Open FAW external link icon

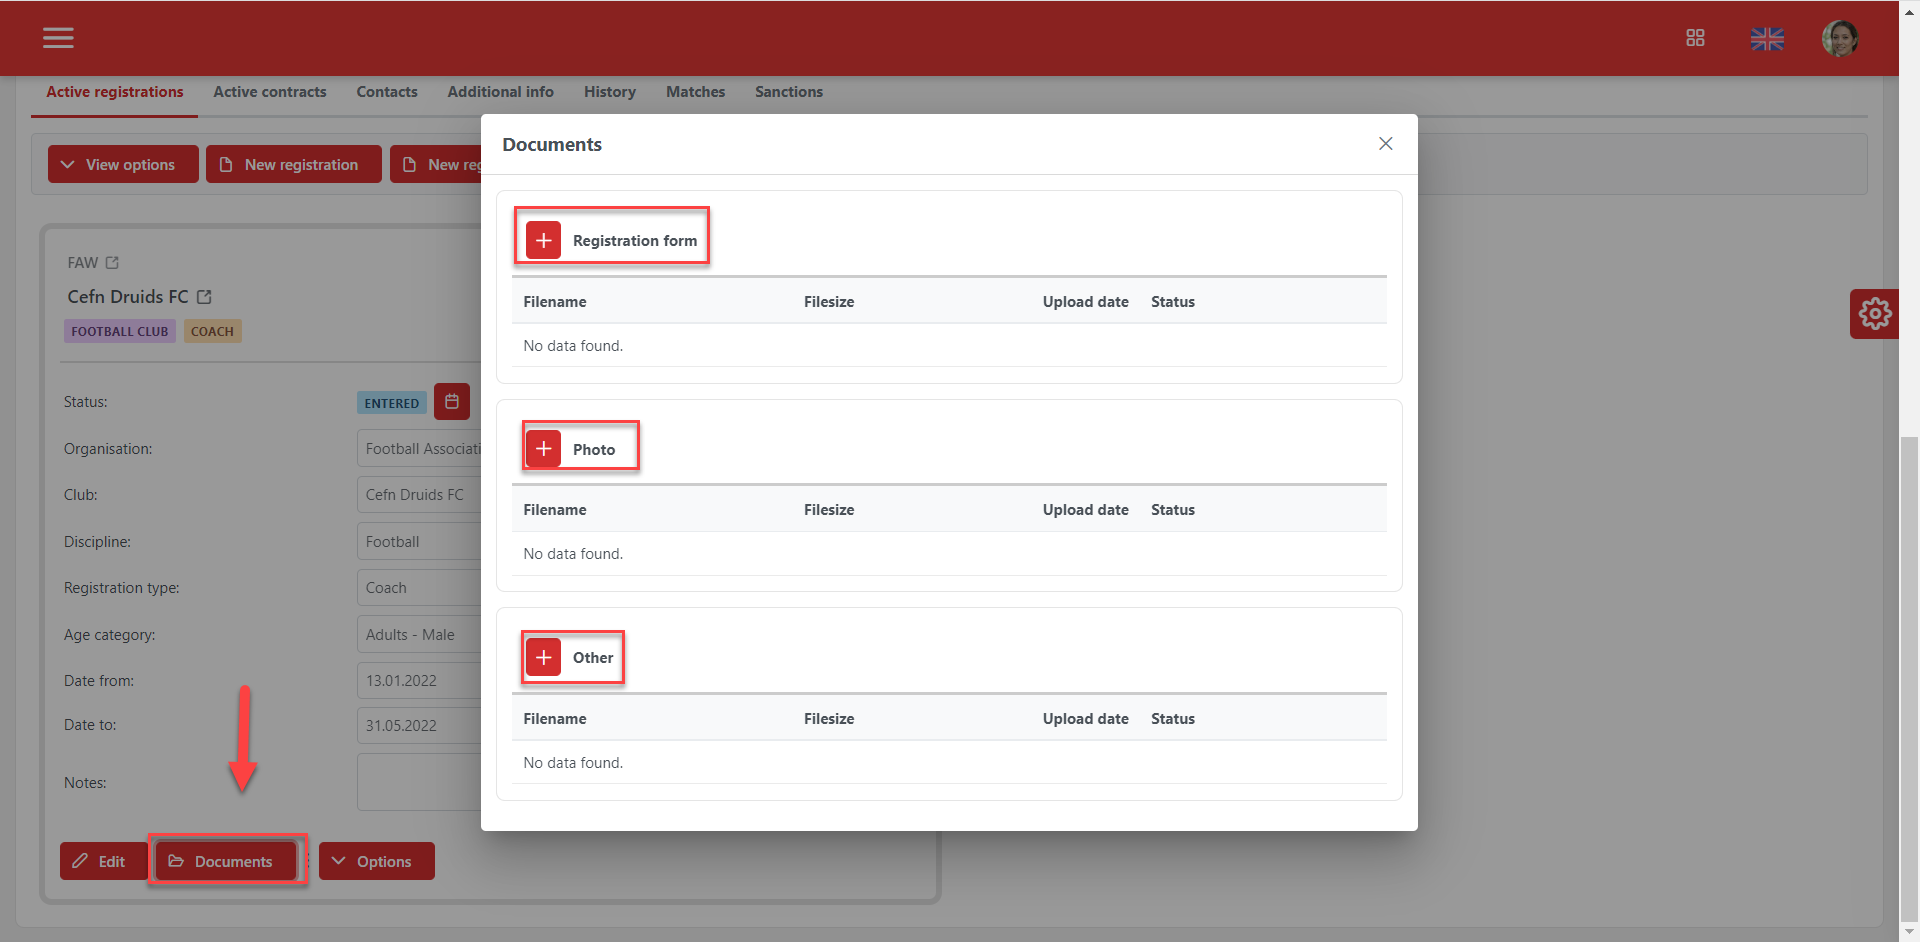pos(112,263)
